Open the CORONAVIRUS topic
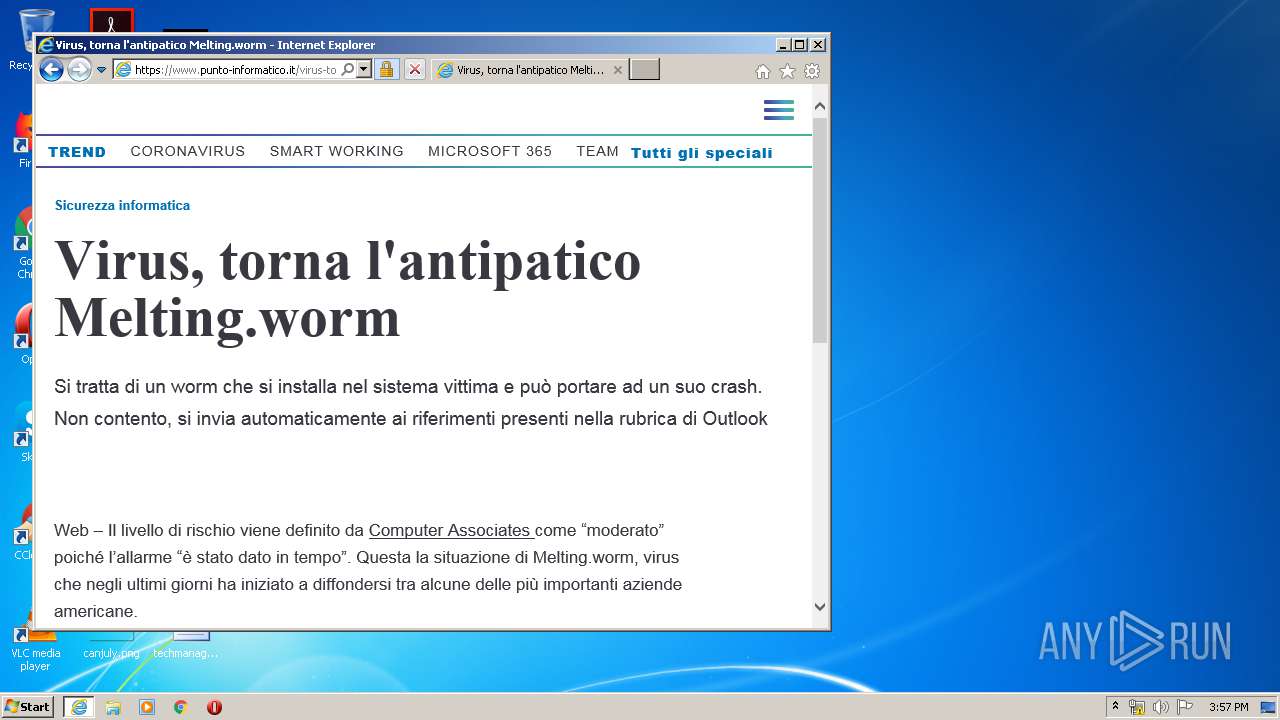The image size is (1280, 720). coord(188,151)
